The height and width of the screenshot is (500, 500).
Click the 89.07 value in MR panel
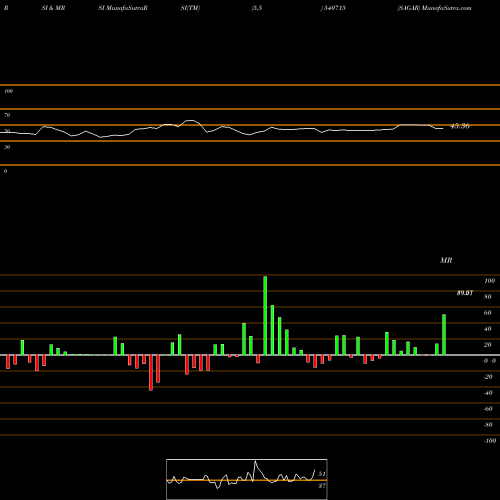click(x=465, y=293)
